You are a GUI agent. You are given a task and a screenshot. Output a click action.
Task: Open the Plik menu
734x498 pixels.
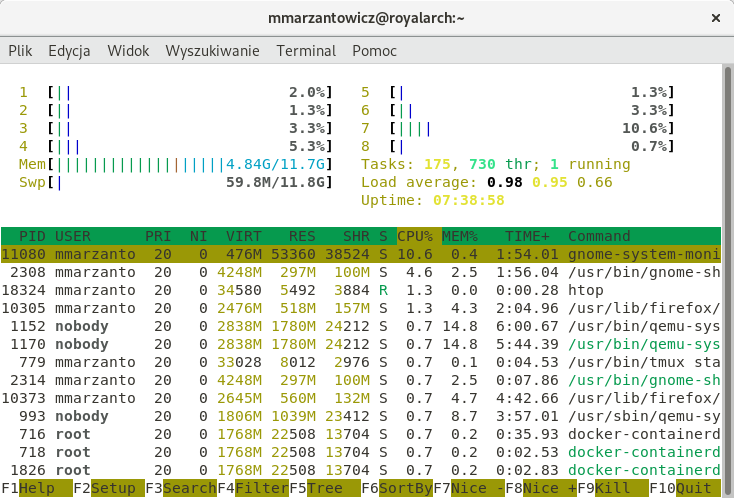[20, 51]
